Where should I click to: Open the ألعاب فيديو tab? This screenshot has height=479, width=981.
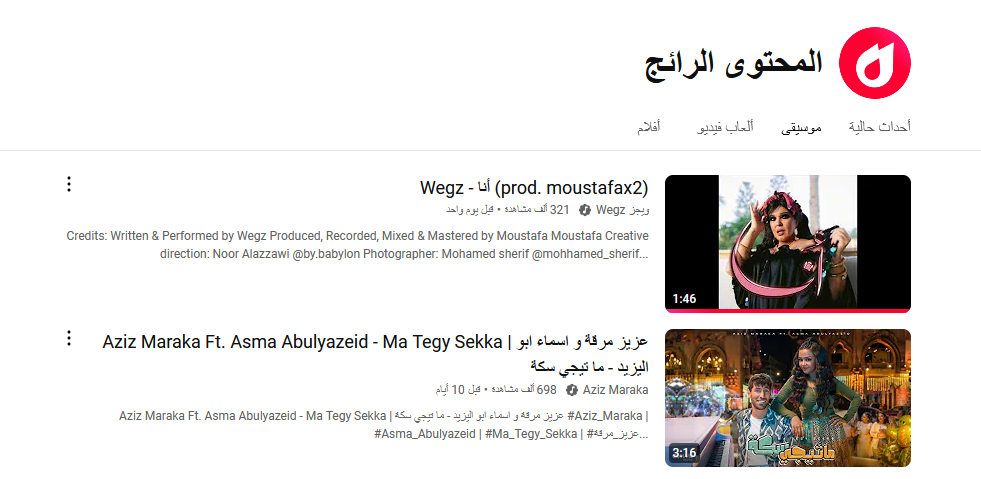pos(724,127)
